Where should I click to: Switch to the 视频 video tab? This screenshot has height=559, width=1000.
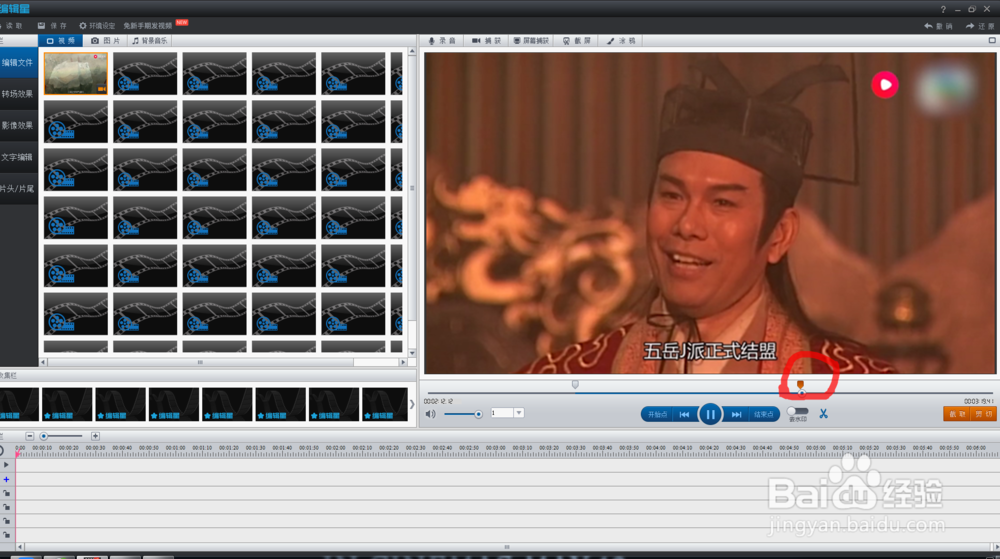coord(61,40)
